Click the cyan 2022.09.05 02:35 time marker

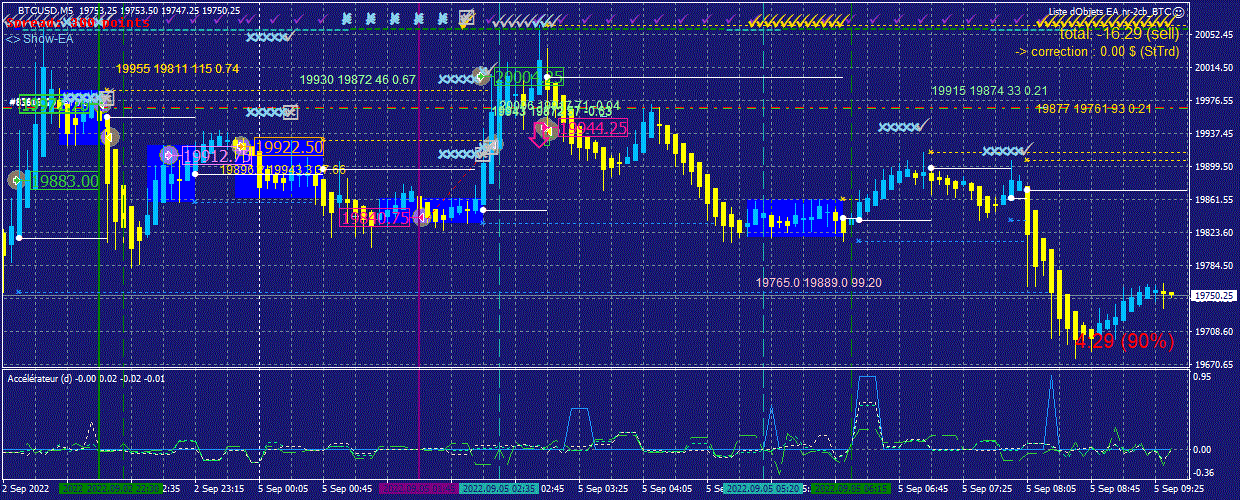point(498,490)
